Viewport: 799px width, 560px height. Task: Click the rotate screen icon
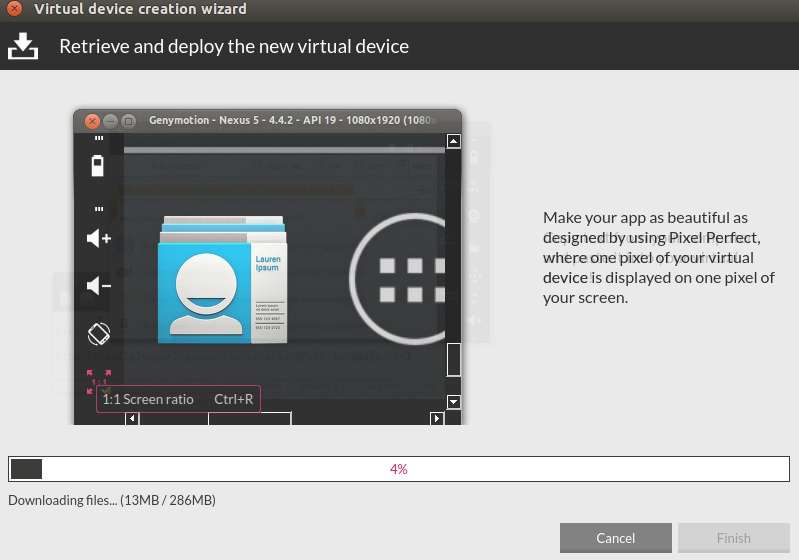click(99, 334)
